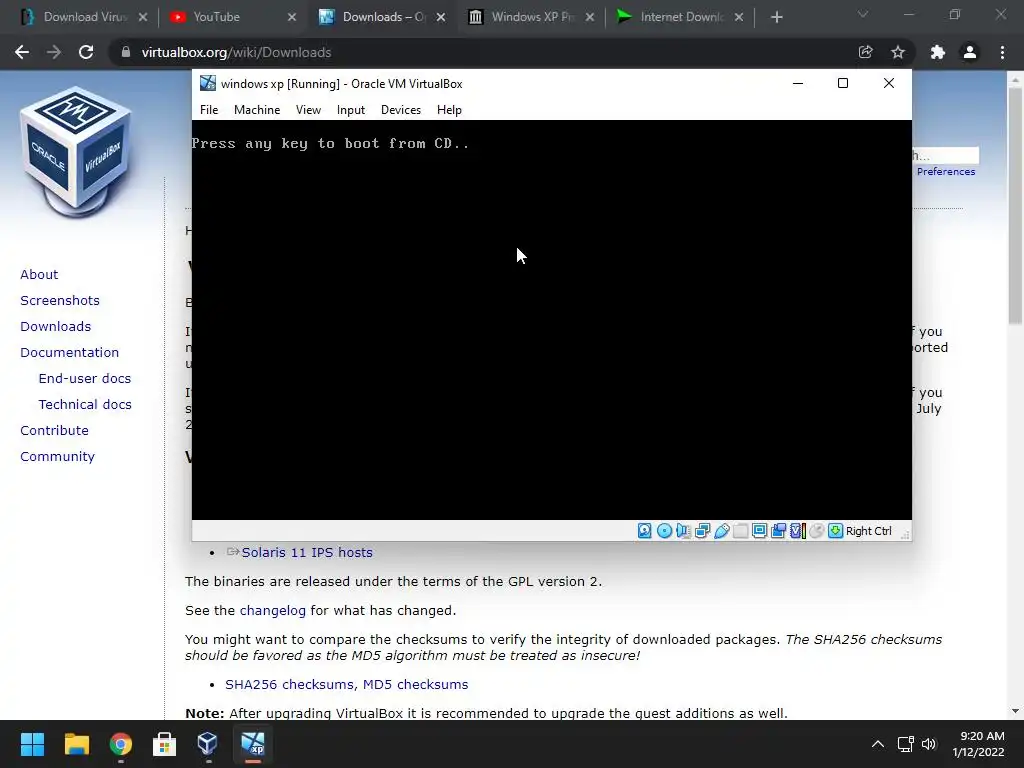Viewport: 1024px width, 768px height.
Task: Open the volume control in system tray
Action: pos(929,744)
